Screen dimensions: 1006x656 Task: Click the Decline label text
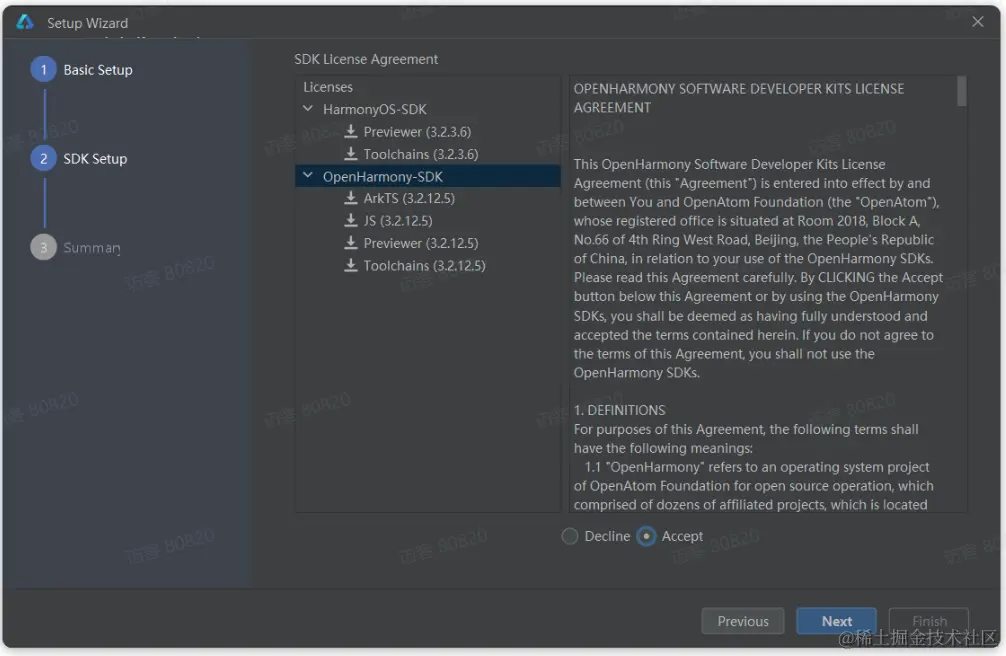[607, 536]
